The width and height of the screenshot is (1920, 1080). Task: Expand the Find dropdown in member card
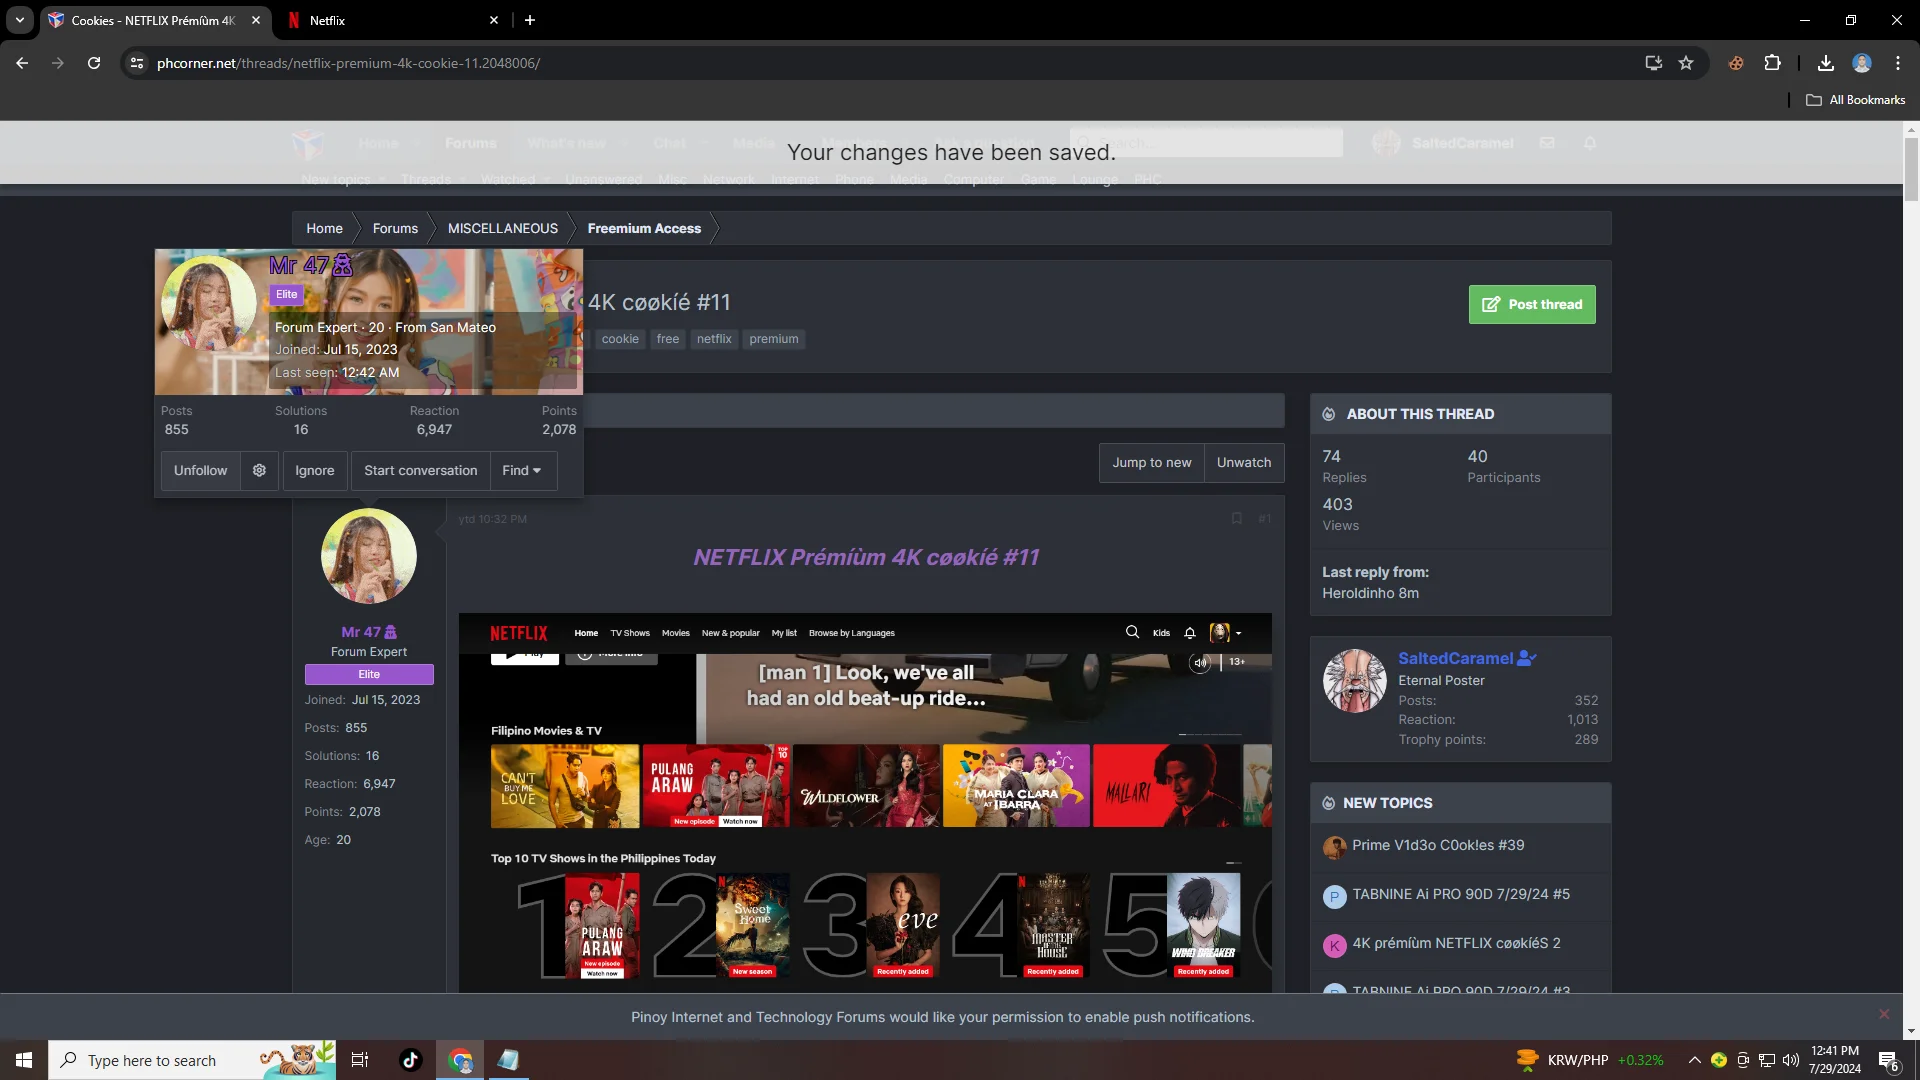coord(522,471)
